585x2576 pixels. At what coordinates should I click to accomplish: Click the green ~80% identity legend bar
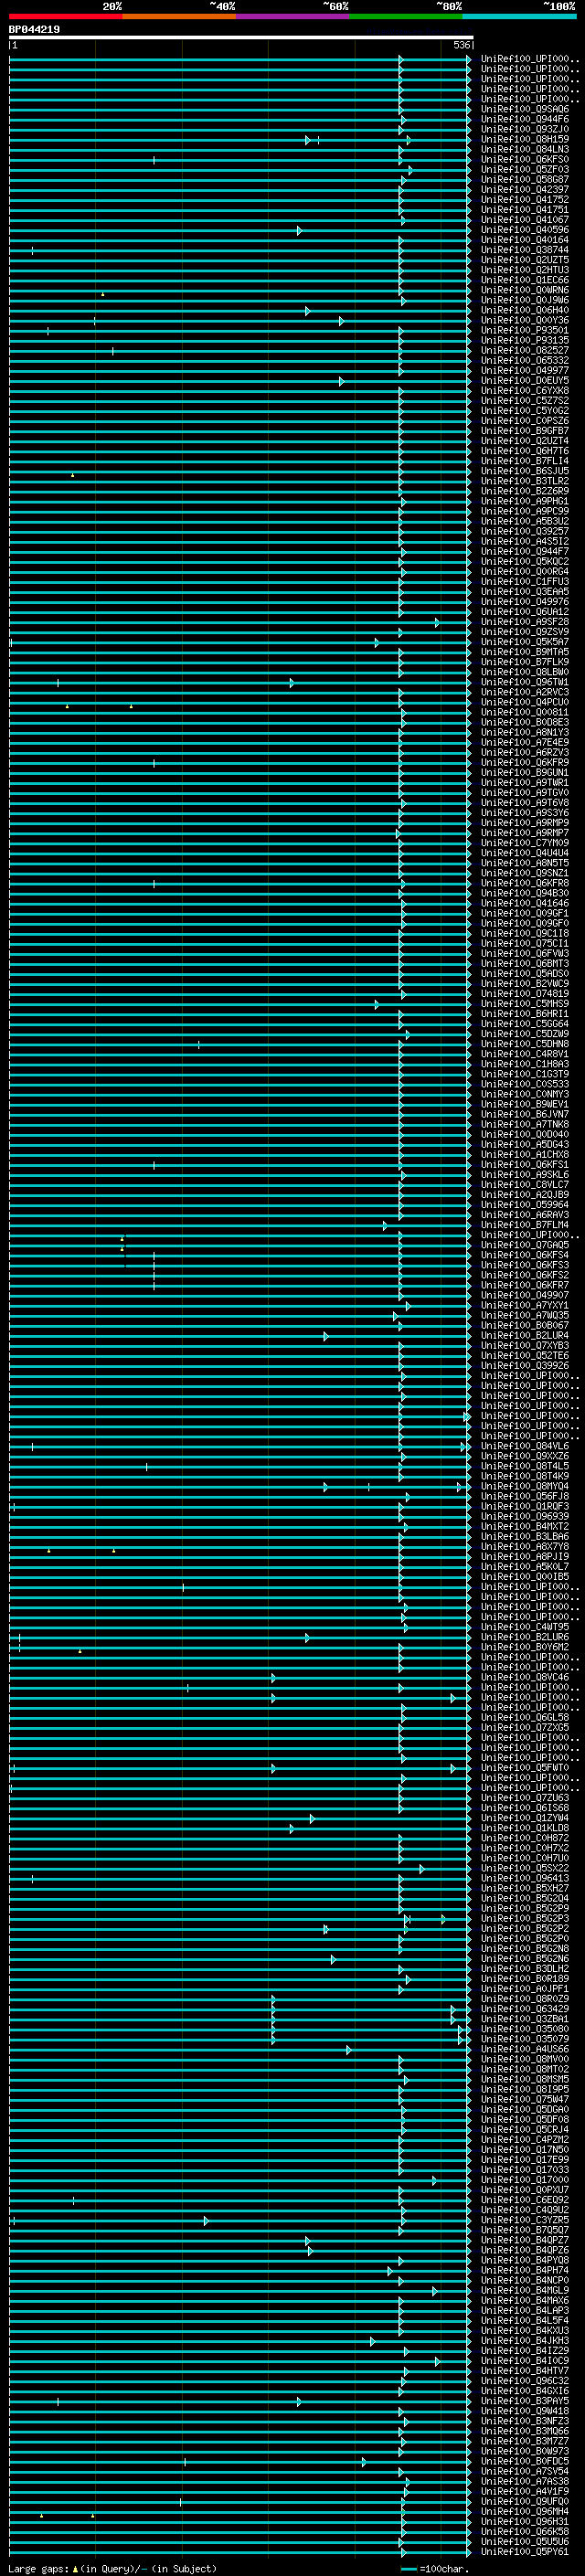(x=406, y=16)
